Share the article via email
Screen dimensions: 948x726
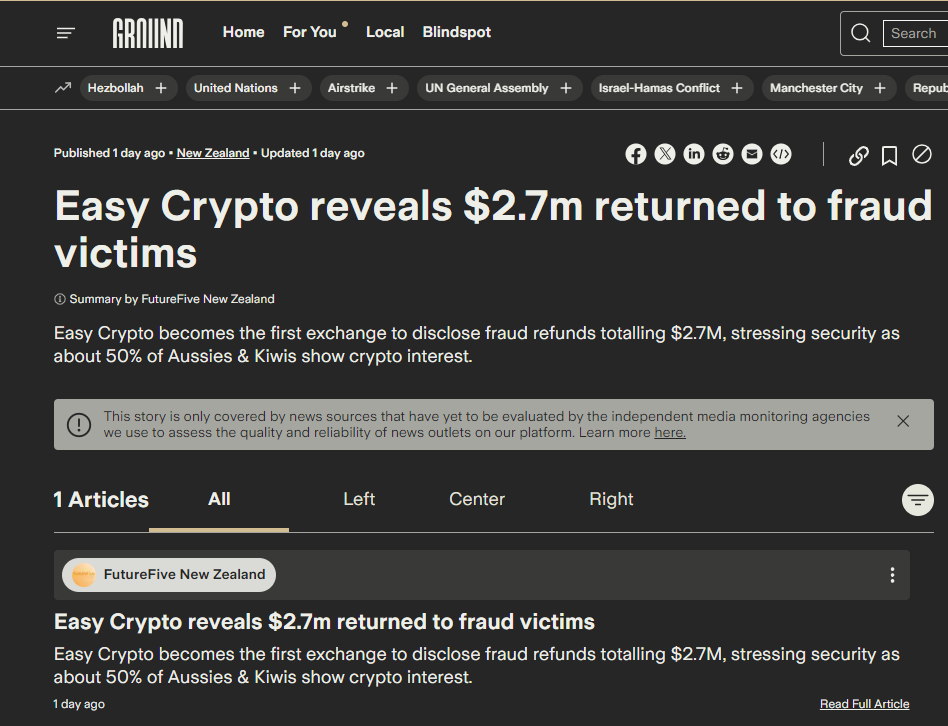click(752, 154)
